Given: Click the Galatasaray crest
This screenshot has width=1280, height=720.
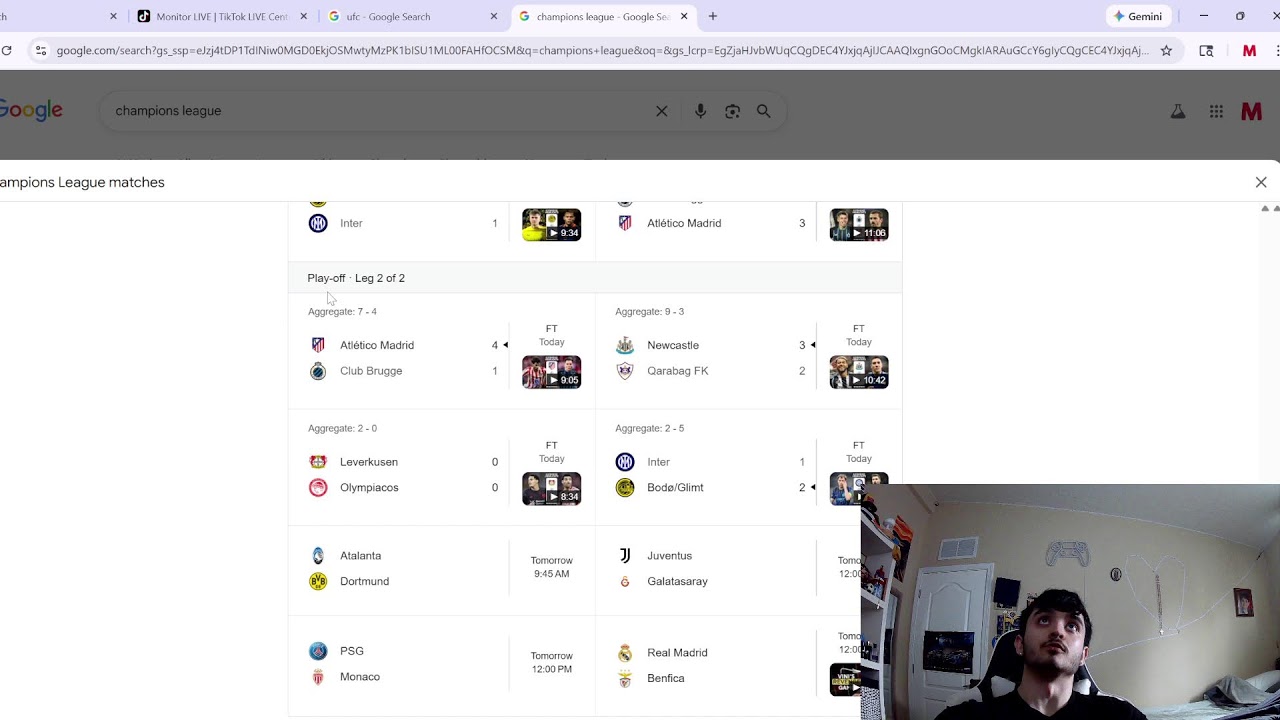Looking at the screenshot, I should (x=625, y=581).
